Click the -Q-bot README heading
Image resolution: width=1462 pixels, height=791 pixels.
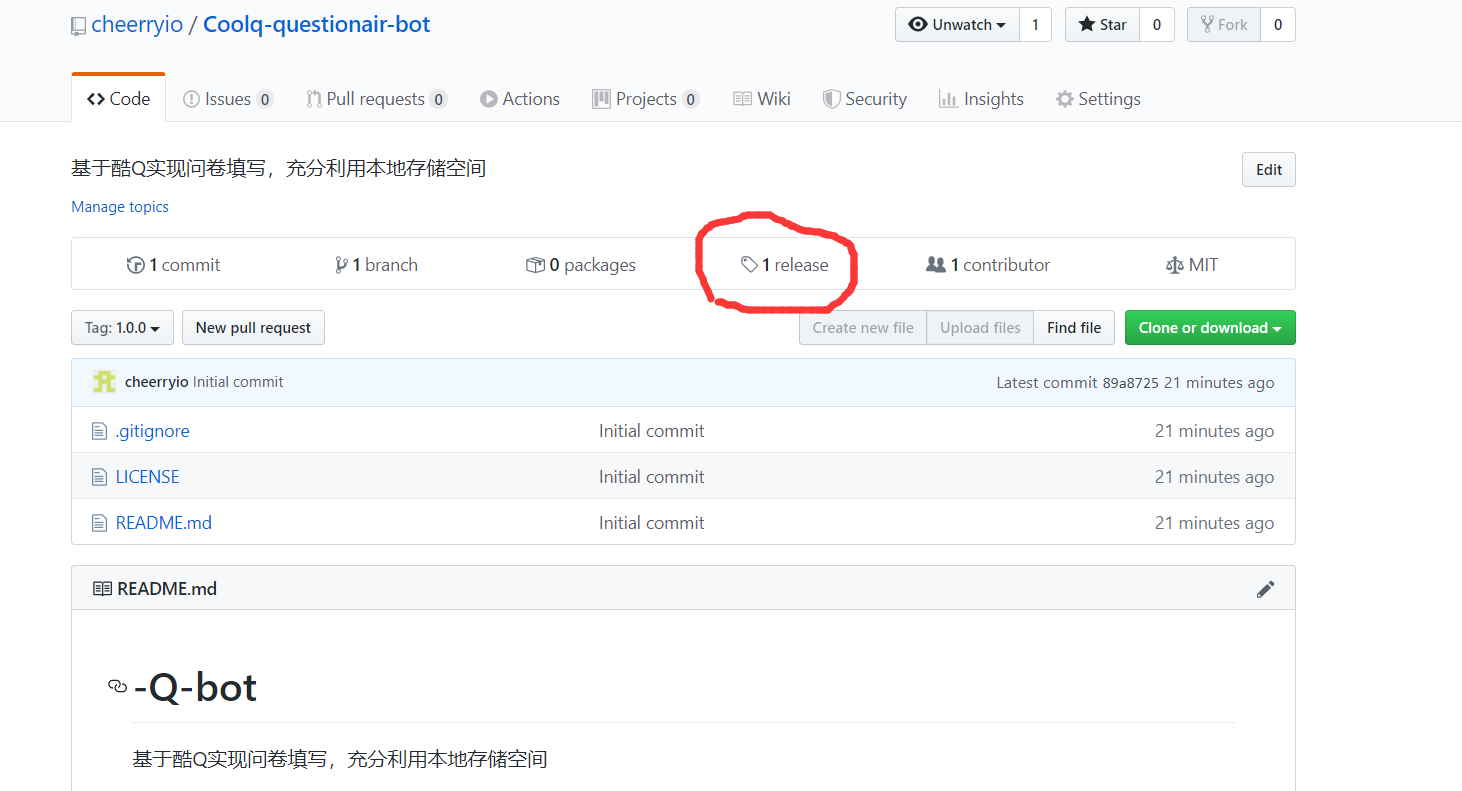[x=195, y=686]
